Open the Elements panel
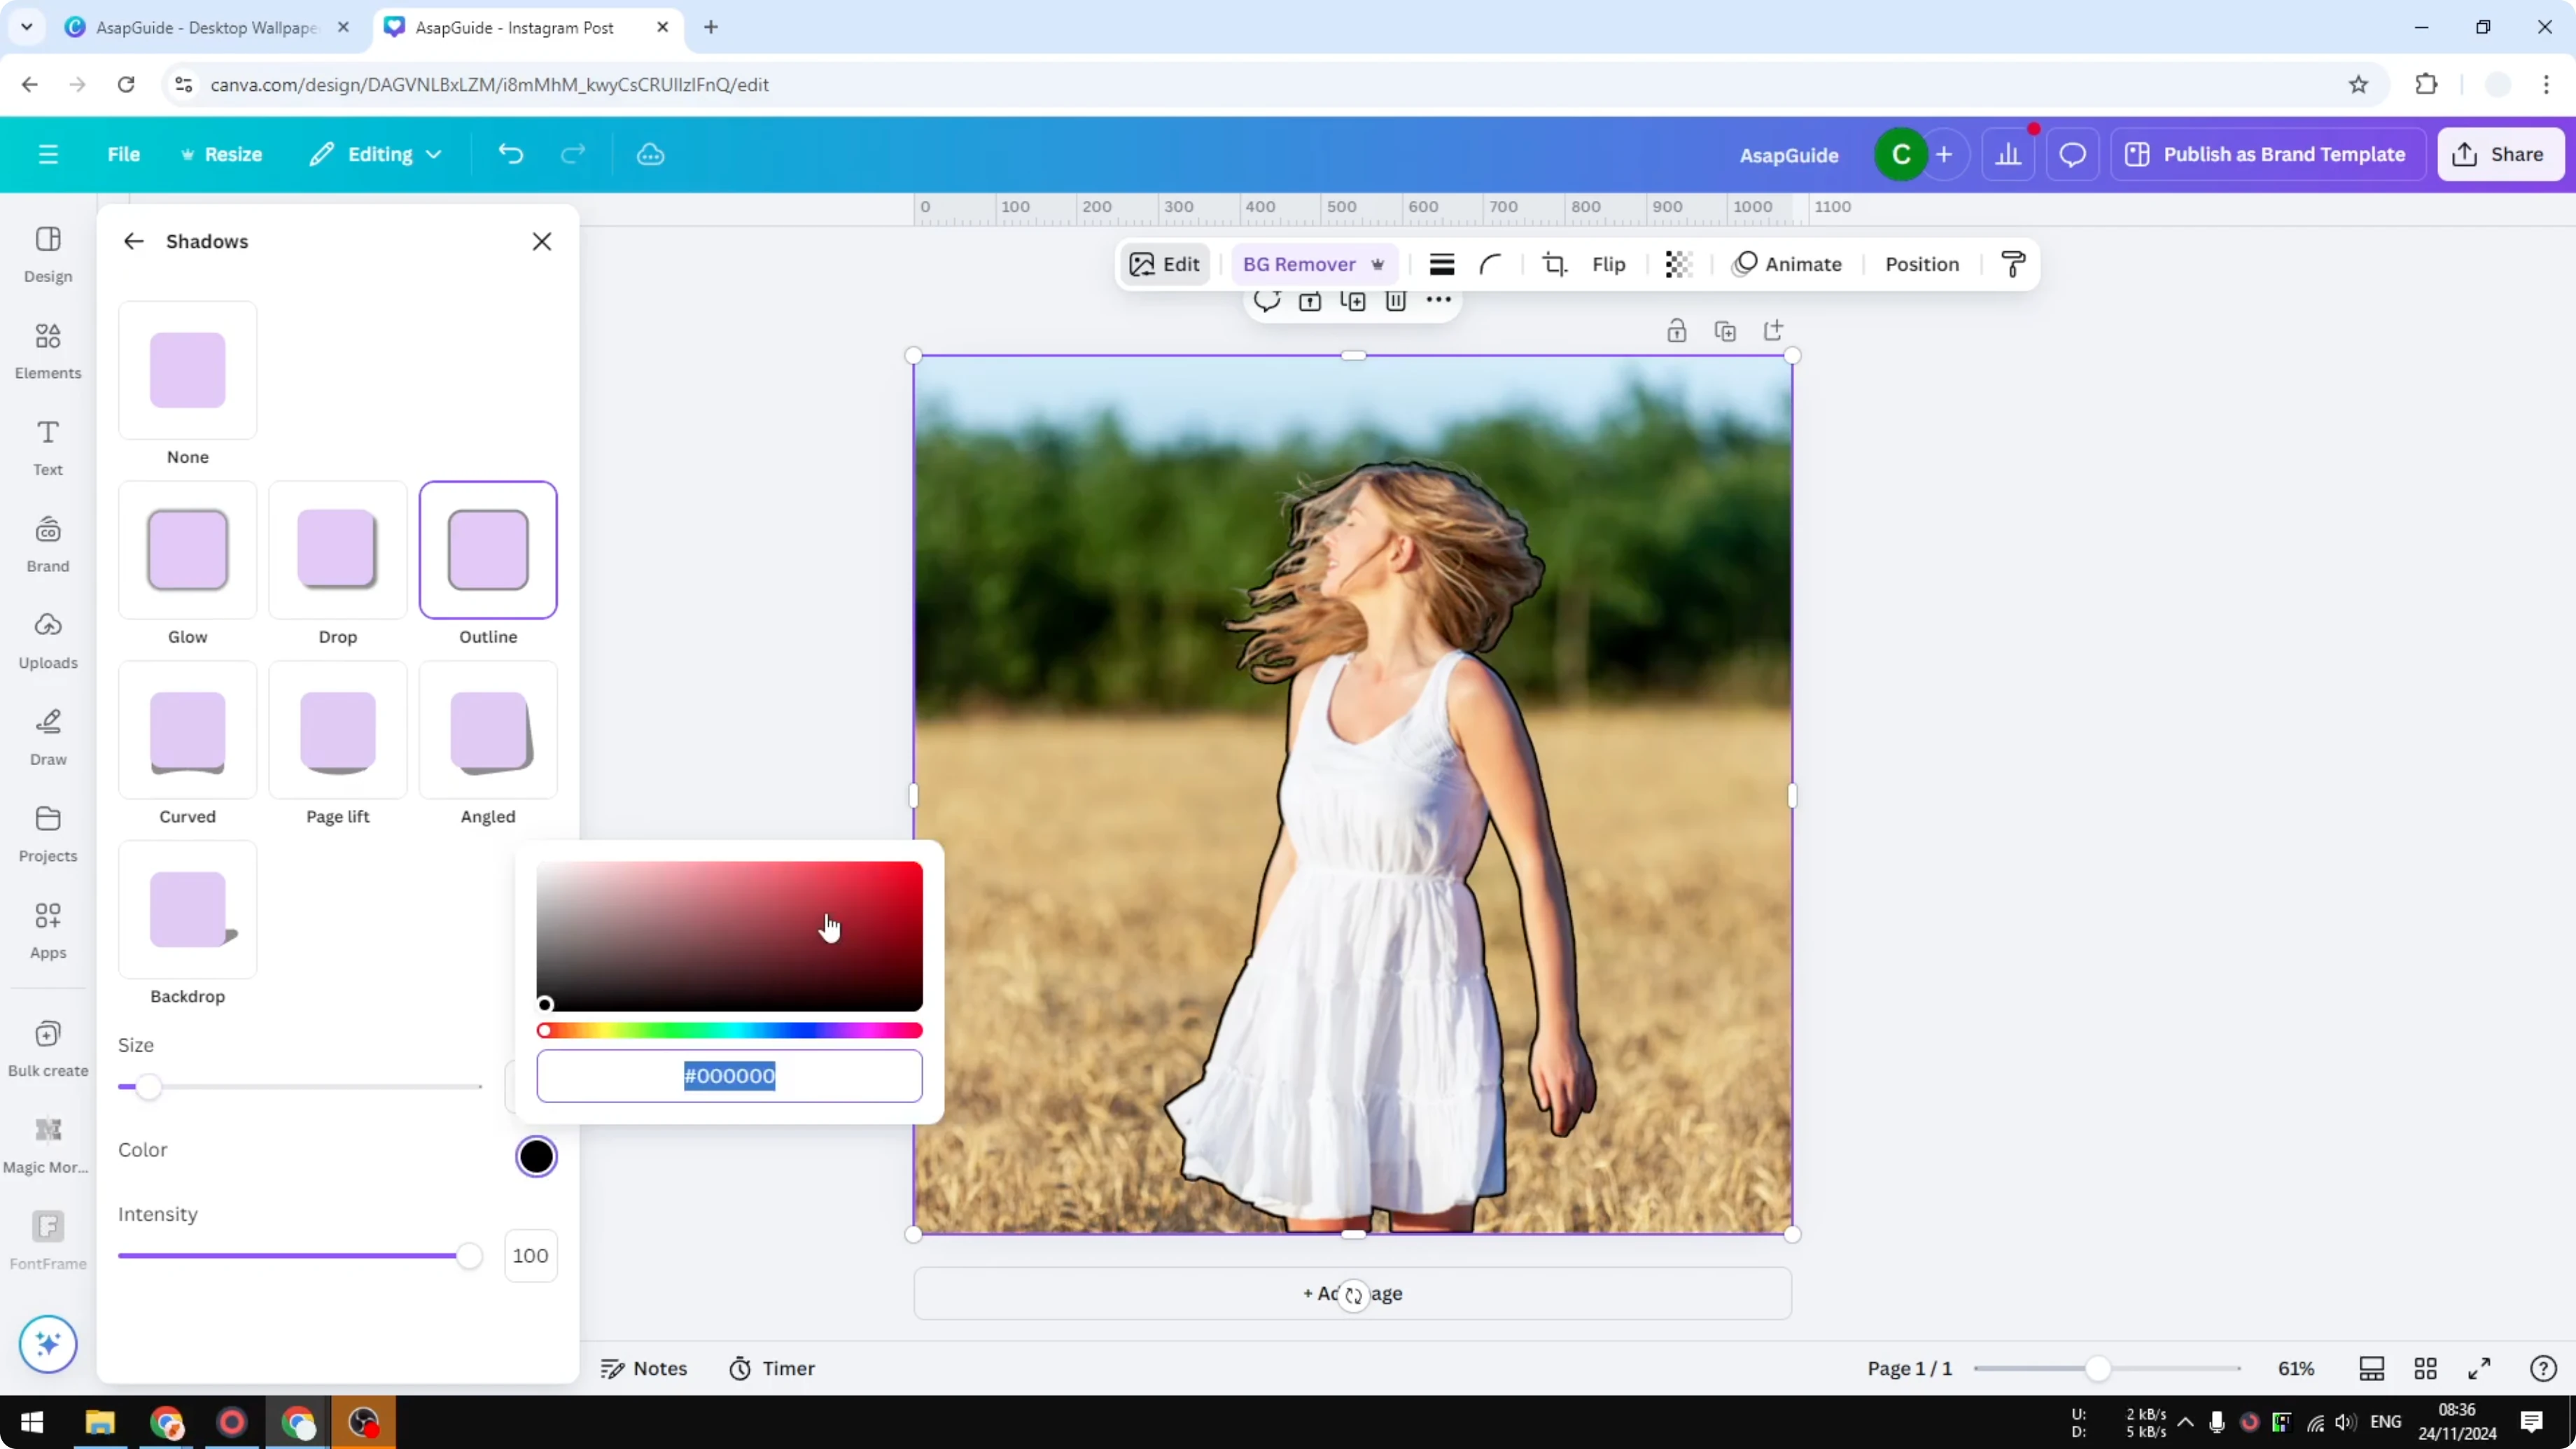The height and width of the screenshot is (1449, 2576). [47, 350]
